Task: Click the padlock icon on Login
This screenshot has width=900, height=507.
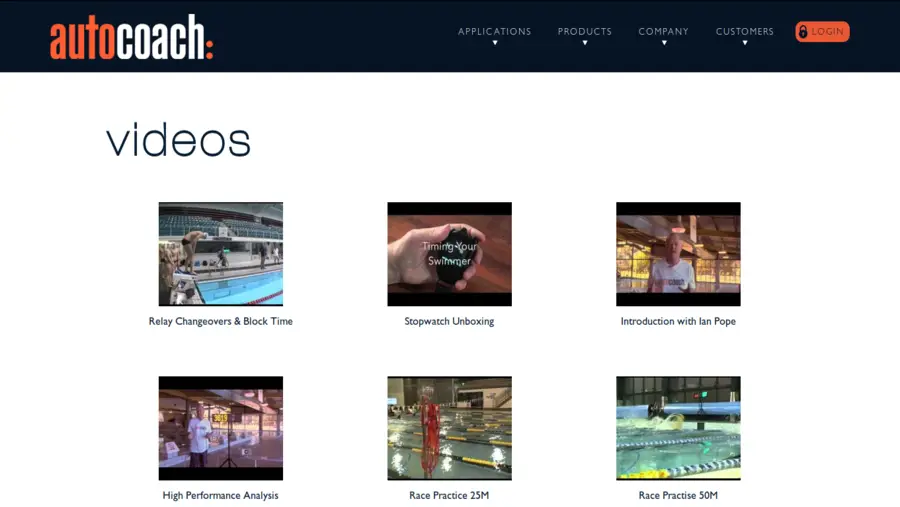Action: pos(802,32)
